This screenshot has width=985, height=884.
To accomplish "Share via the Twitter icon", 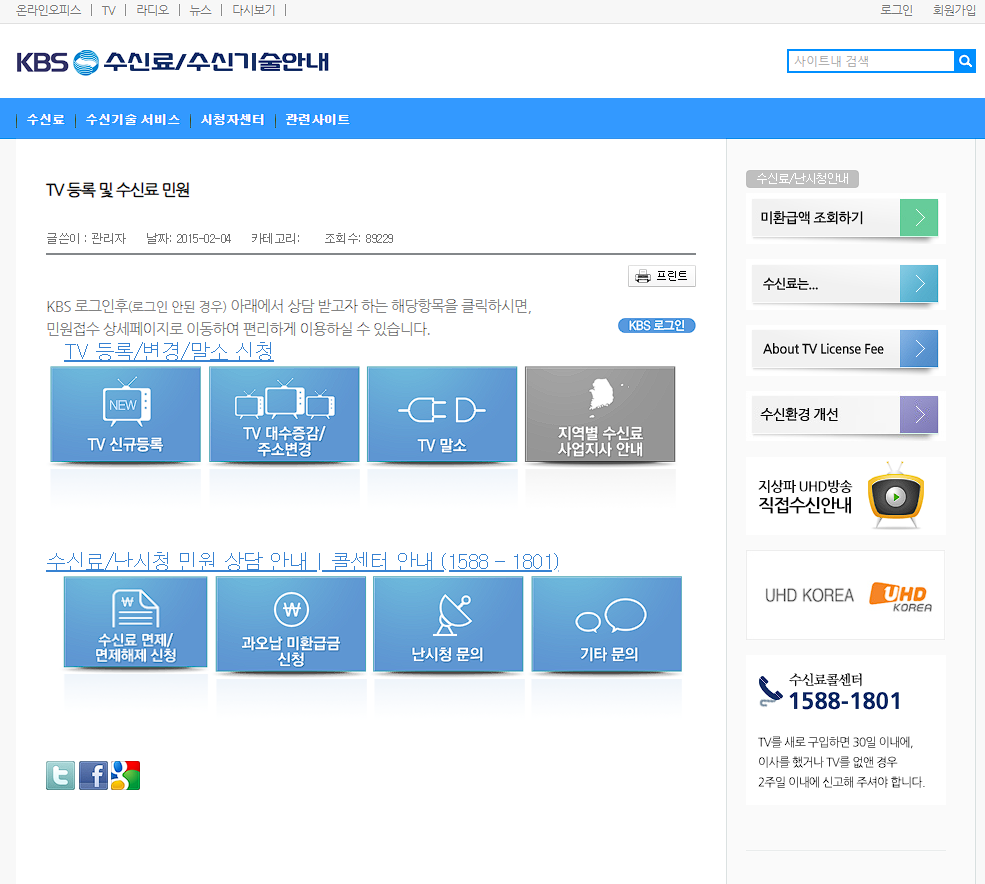I will (x=60, y=775).
